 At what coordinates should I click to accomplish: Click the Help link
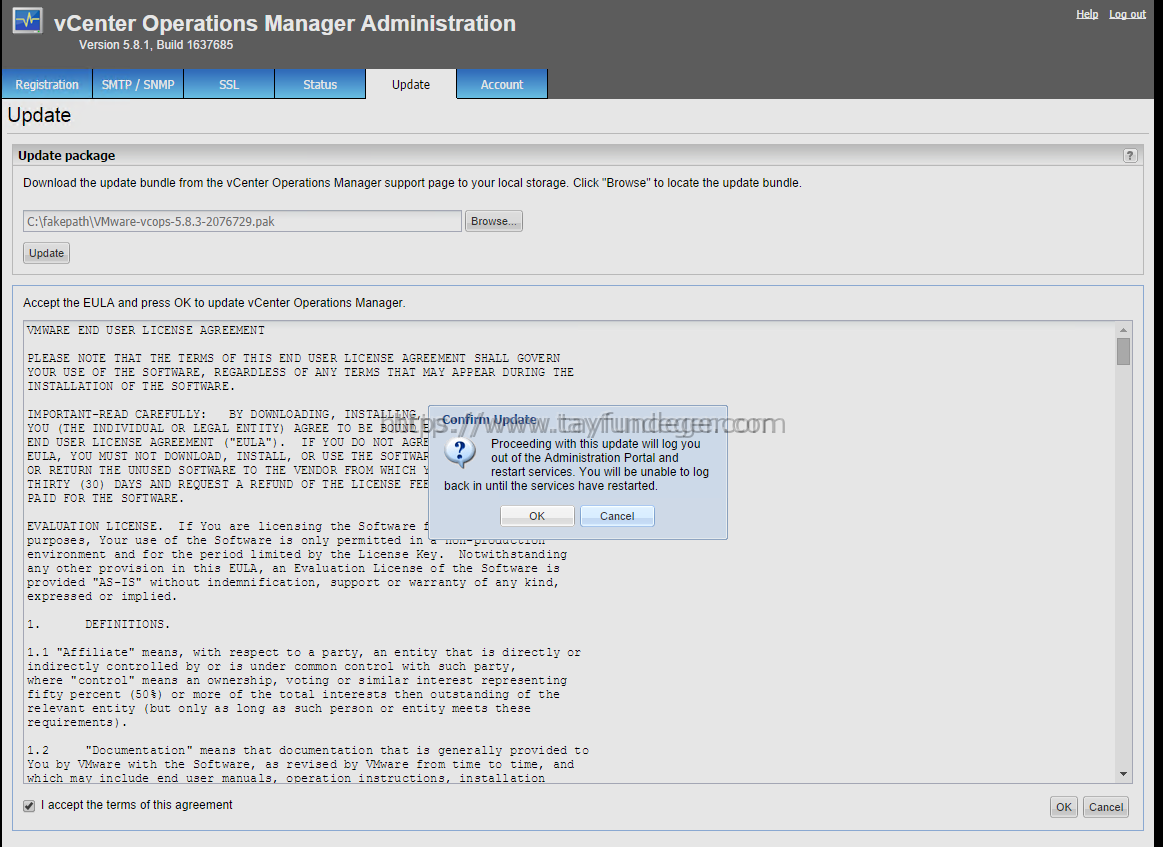click(1087, 14)
